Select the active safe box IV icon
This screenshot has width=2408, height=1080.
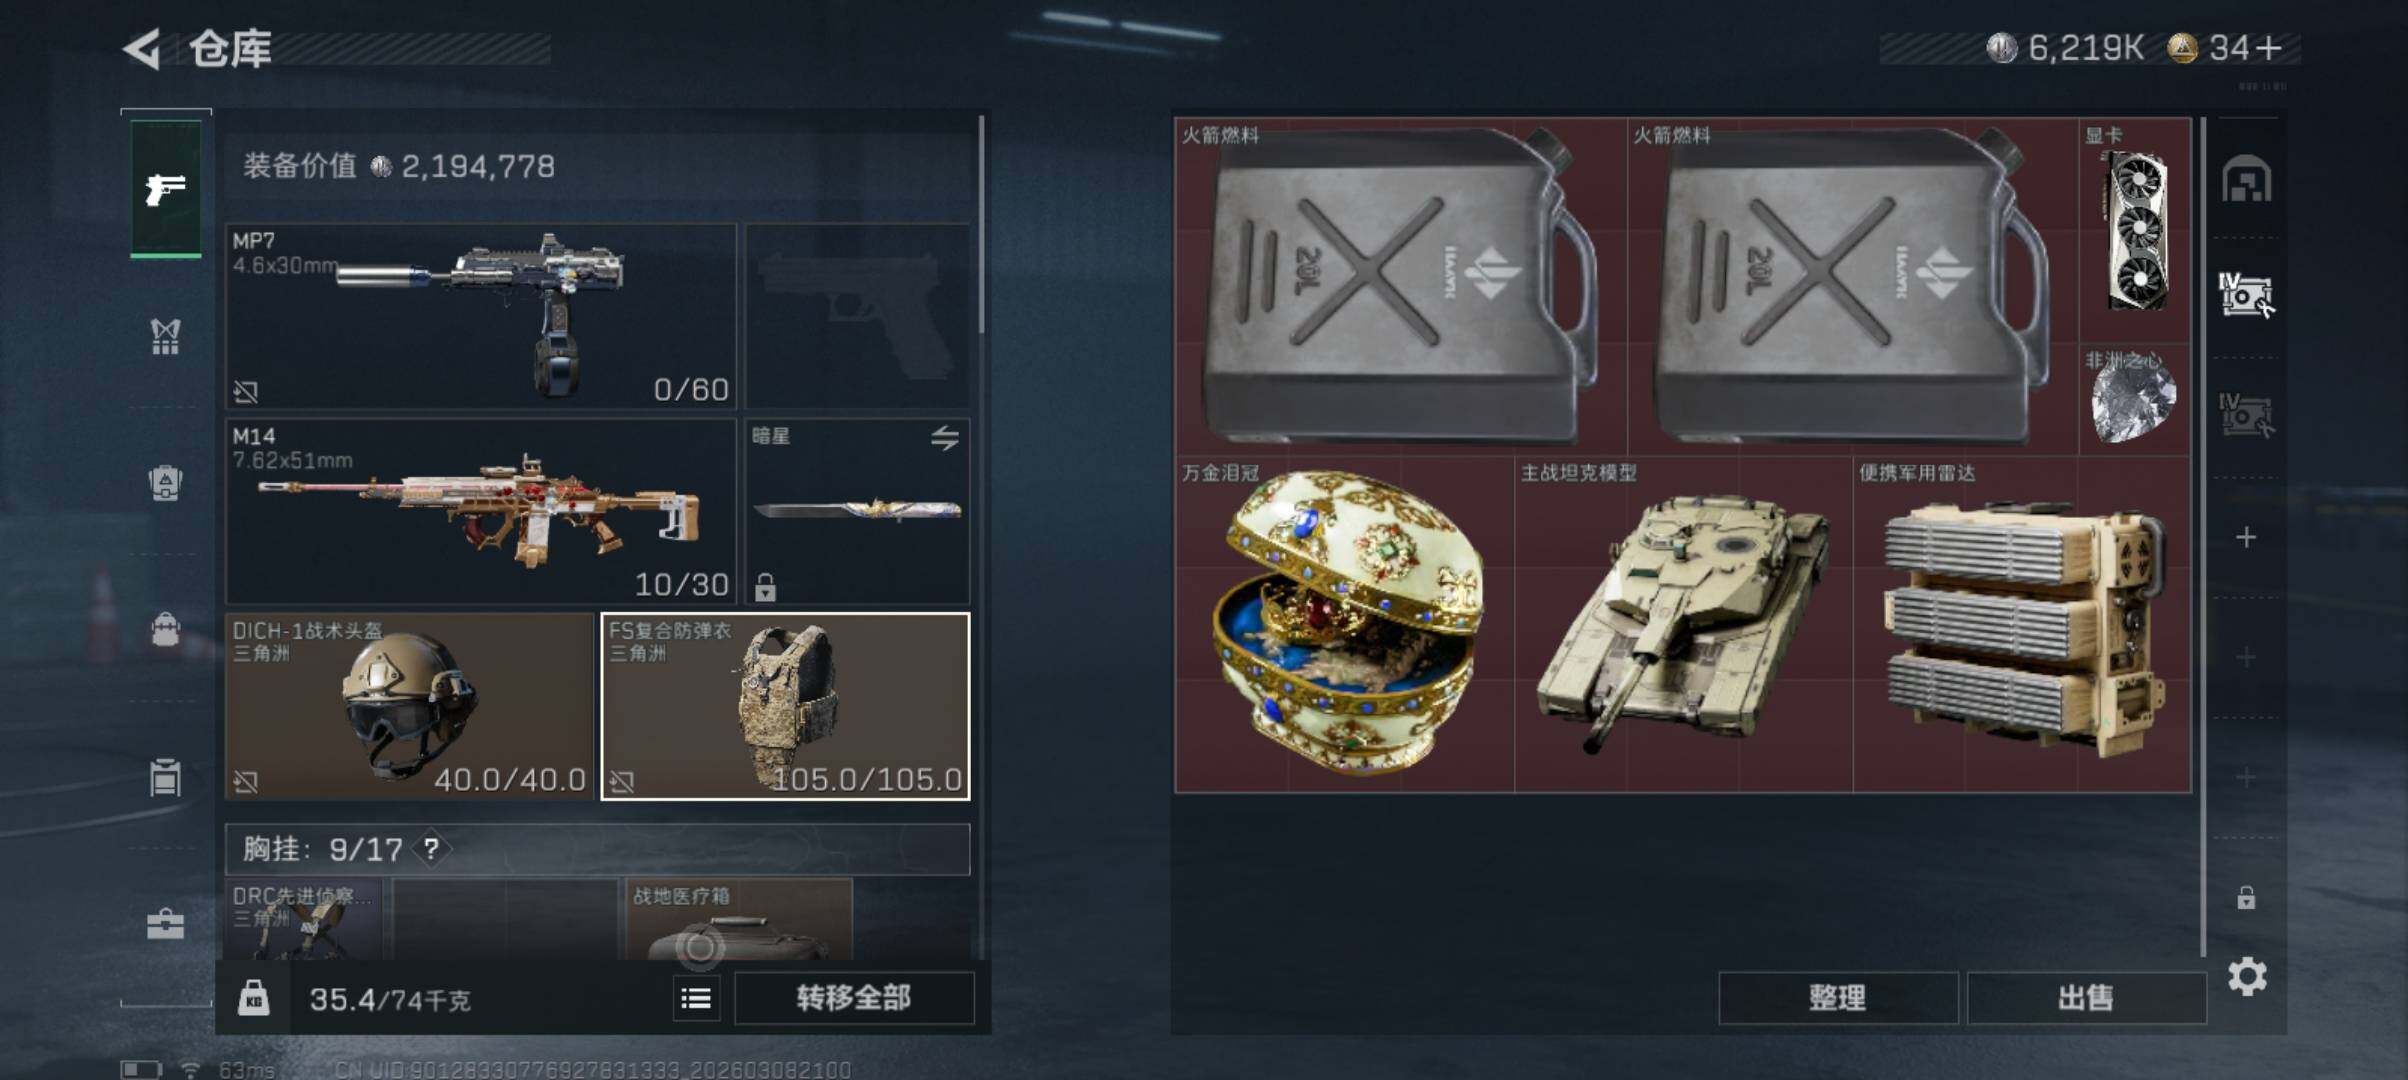(x=2246, y=295)
